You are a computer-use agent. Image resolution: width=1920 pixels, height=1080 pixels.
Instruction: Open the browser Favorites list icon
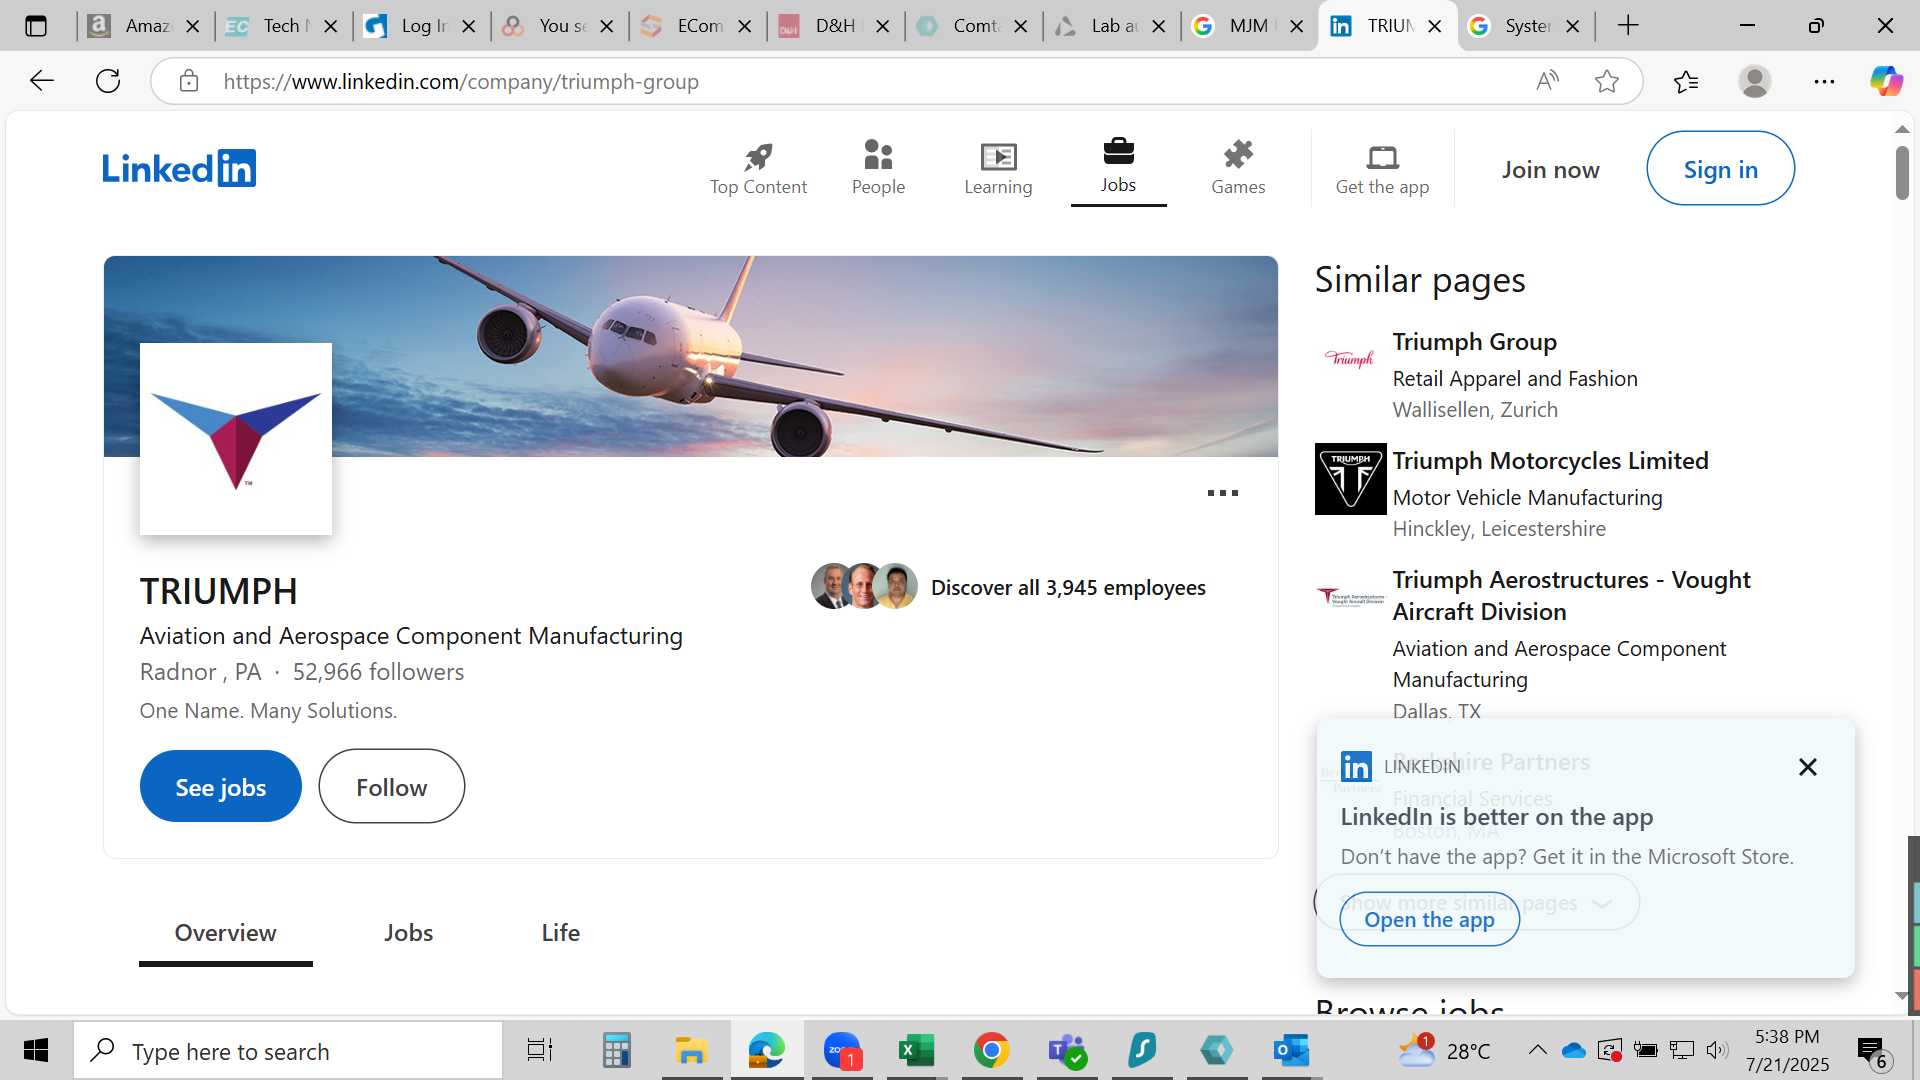point(1685,81)
